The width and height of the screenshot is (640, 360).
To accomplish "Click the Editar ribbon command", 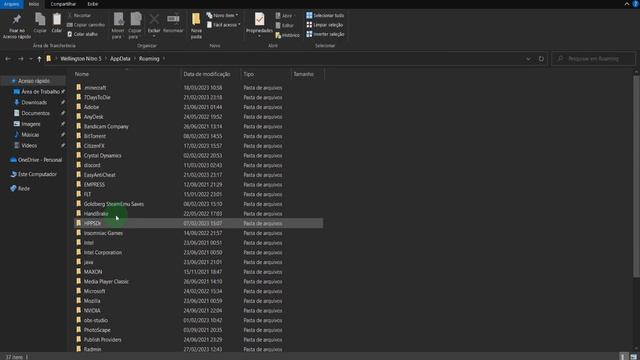I will coord(284,25).
